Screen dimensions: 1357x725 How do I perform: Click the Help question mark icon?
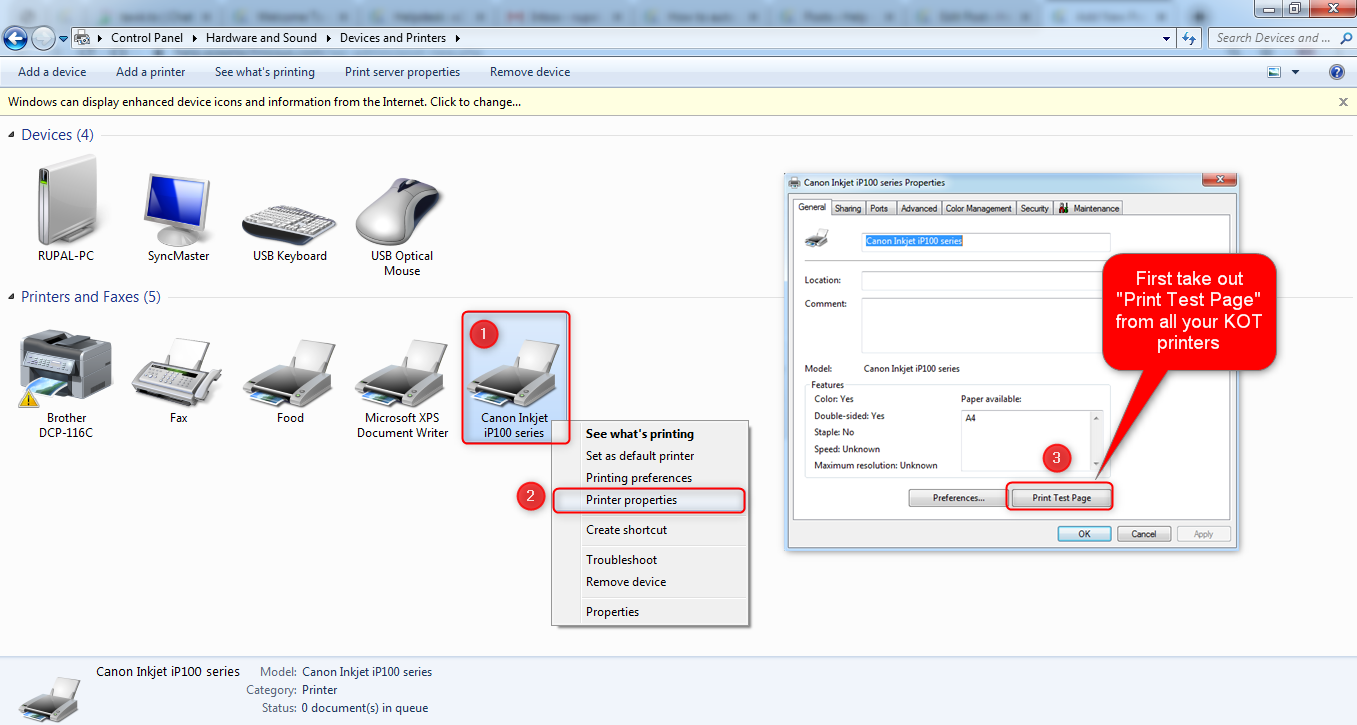coord(1337,72)
